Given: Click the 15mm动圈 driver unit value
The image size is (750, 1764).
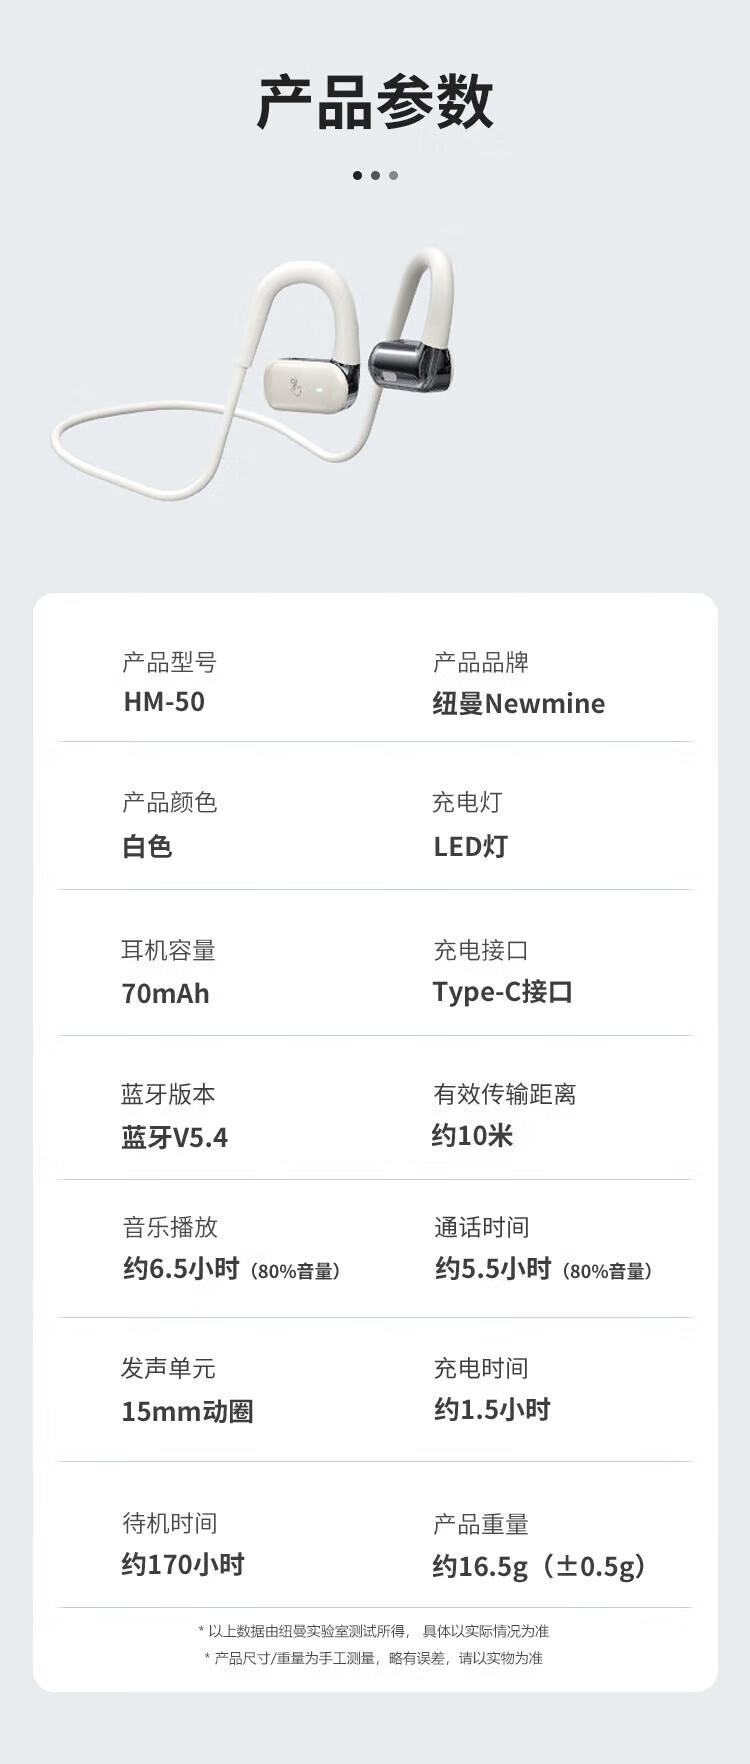Looking at the screenshot, I should (x=187, y=1412).
